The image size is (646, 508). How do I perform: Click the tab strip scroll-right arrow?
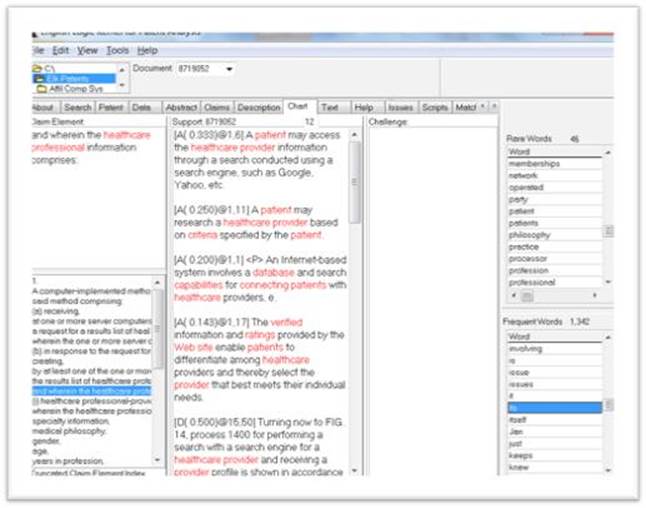tap(494, 107)
